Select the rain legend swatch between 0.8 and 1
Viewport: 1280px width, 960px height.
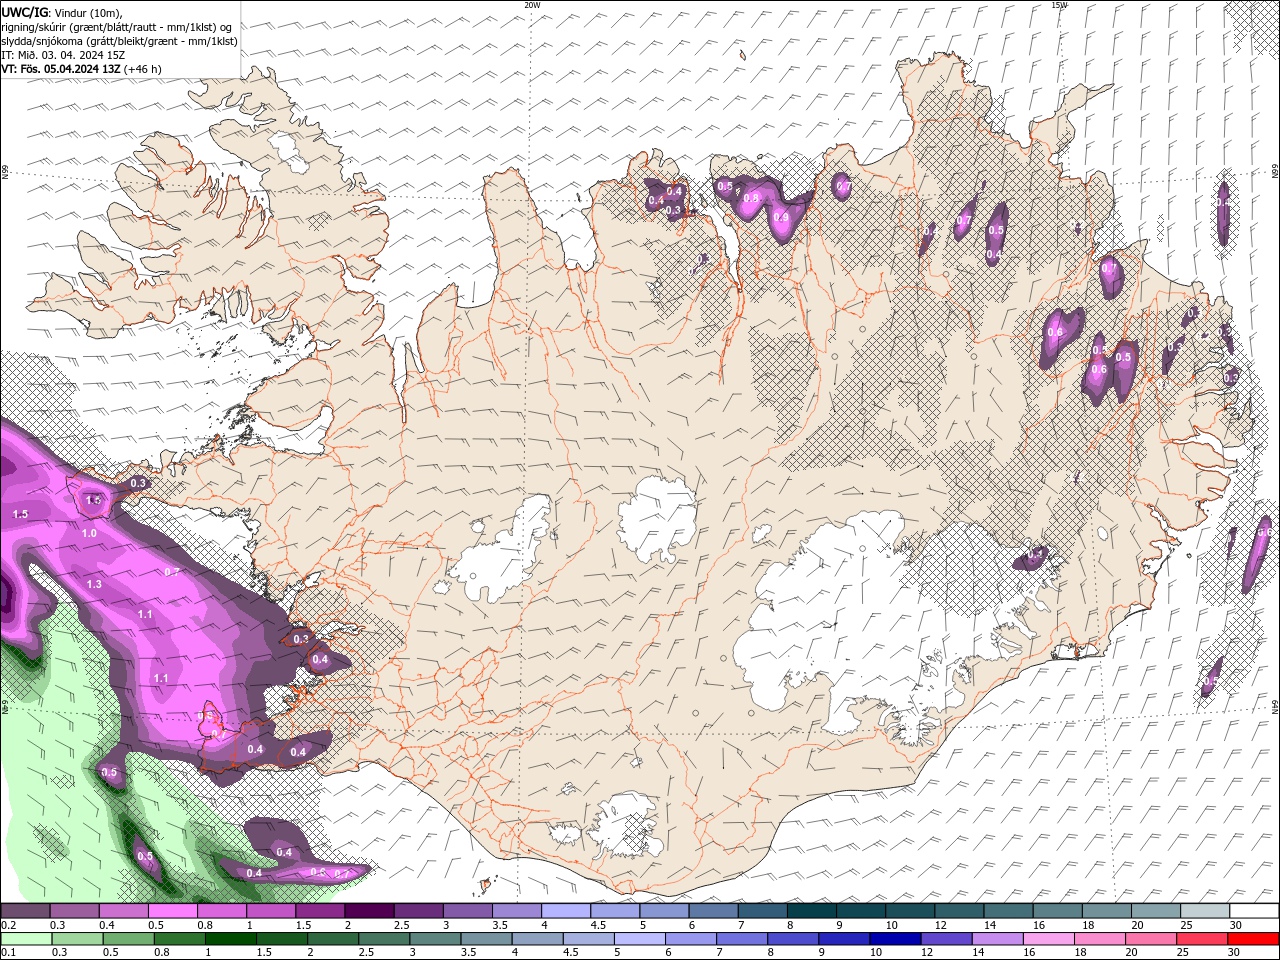click(x=179, y=939)
